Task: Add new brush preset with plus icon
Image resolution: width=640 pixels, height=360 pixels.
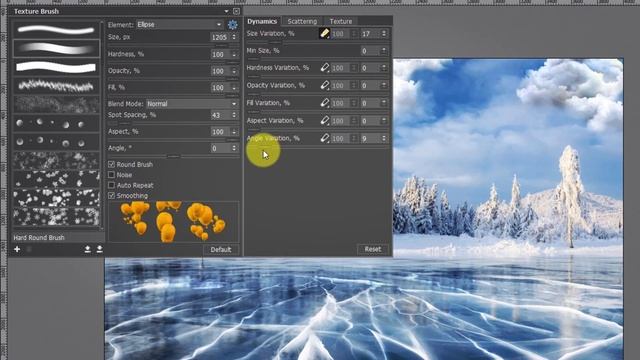Action: (x=17, y=249)
